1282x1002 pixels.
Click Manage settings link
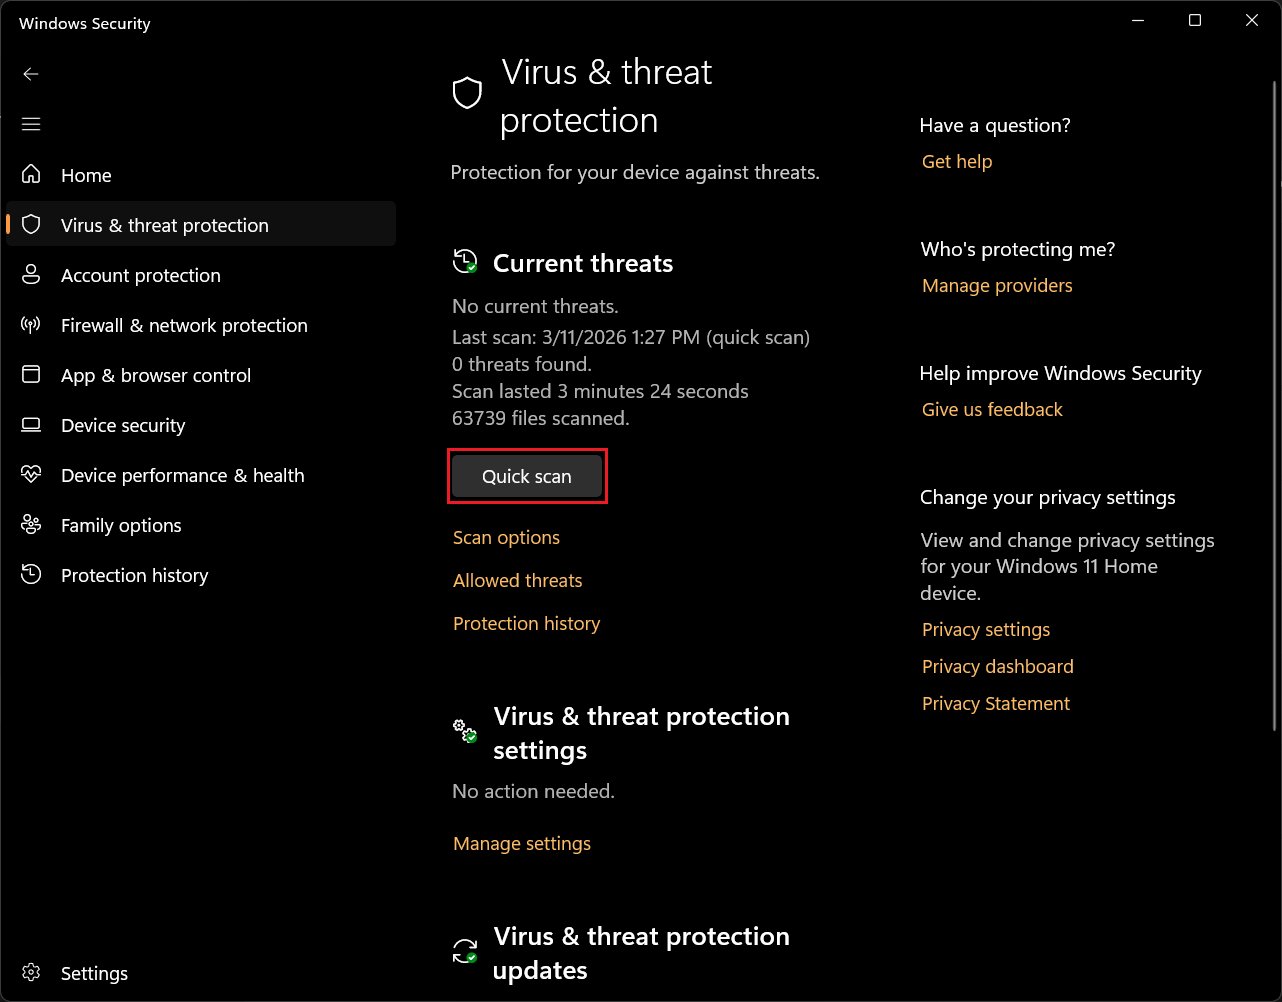pos(522,844)
